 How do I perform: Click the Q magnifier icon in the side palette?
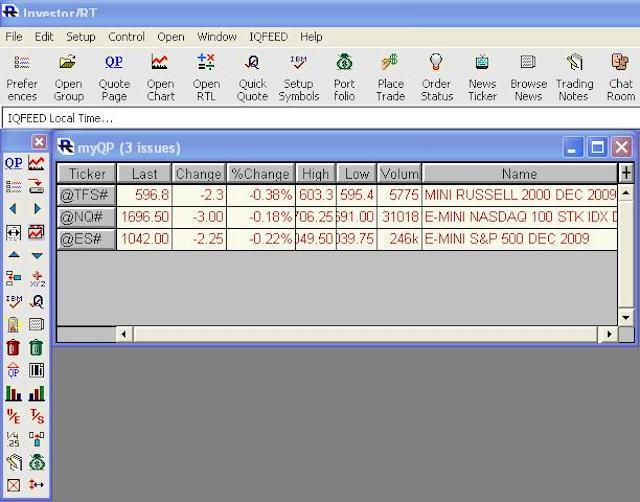[x=37, y=302]
